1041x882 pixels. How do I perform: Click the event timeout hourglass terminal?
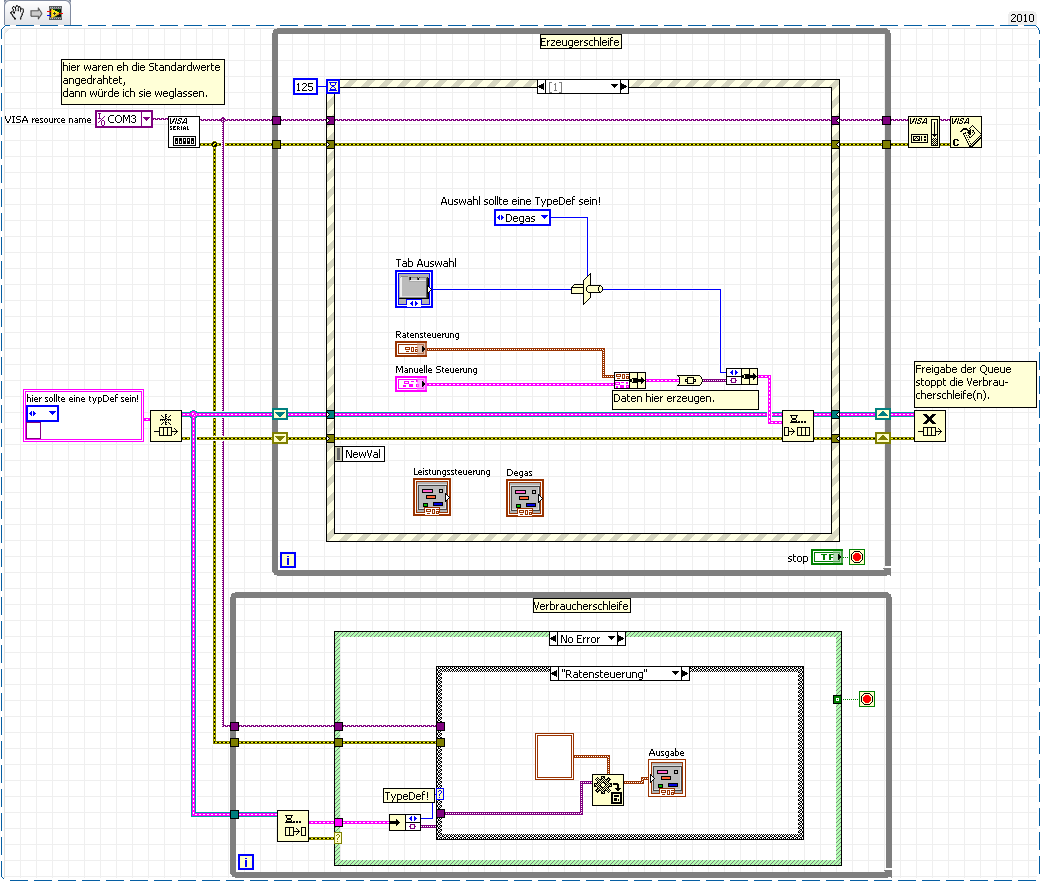333,87
